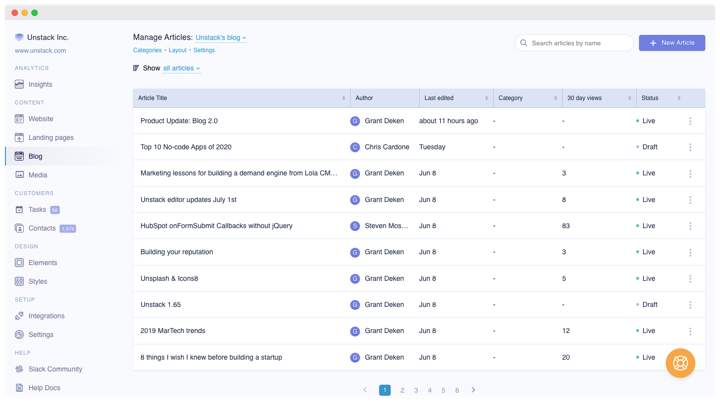Click the orange help lifebuoy button
The height and width of the screenshot is (402, 720).
pos(680,363)
